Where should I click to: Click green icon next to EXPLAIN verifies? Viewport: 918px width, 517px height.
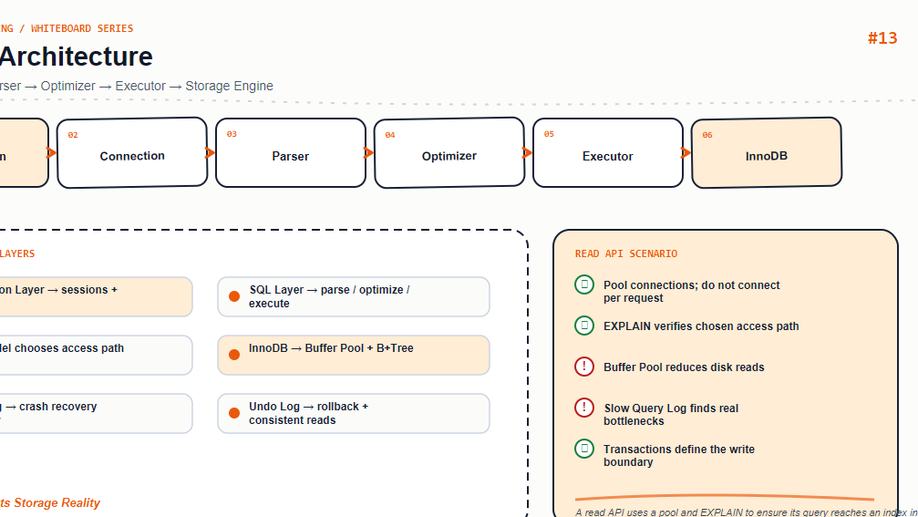coord(584,326)
